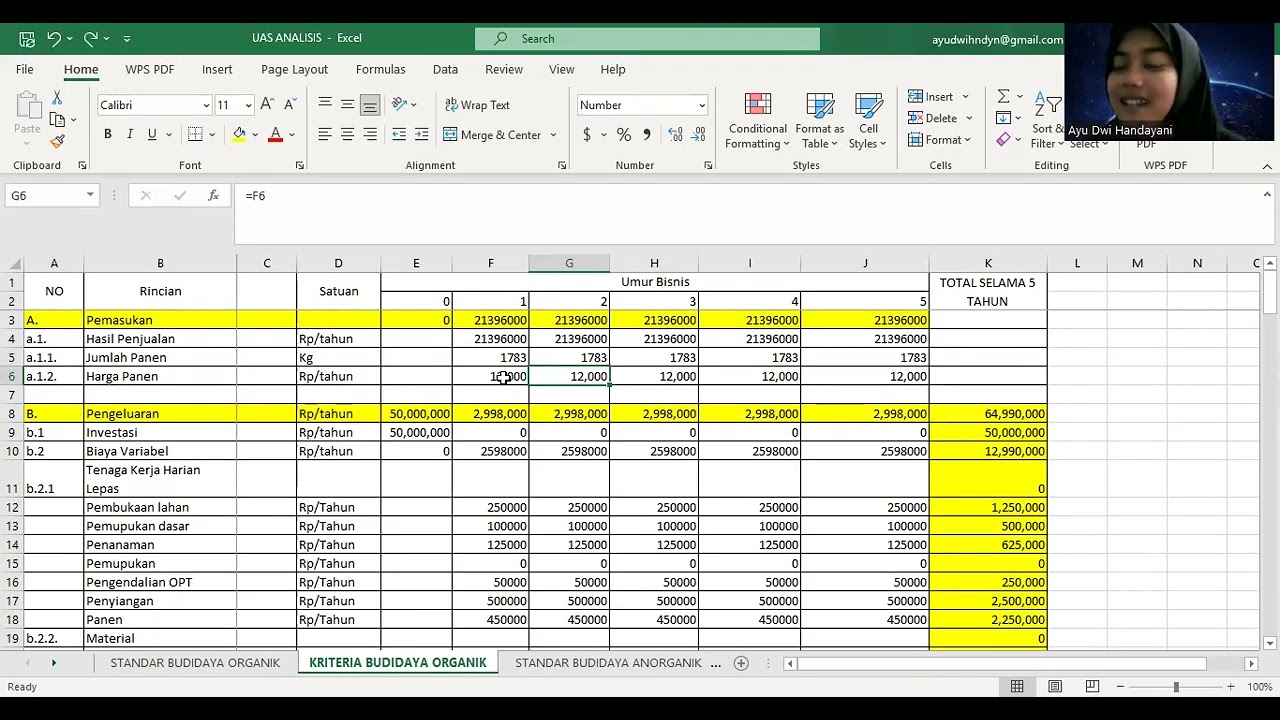Viewport: 1280px width, 720px height.
Task: Click the Undo arrow
Action: point(53,38)
